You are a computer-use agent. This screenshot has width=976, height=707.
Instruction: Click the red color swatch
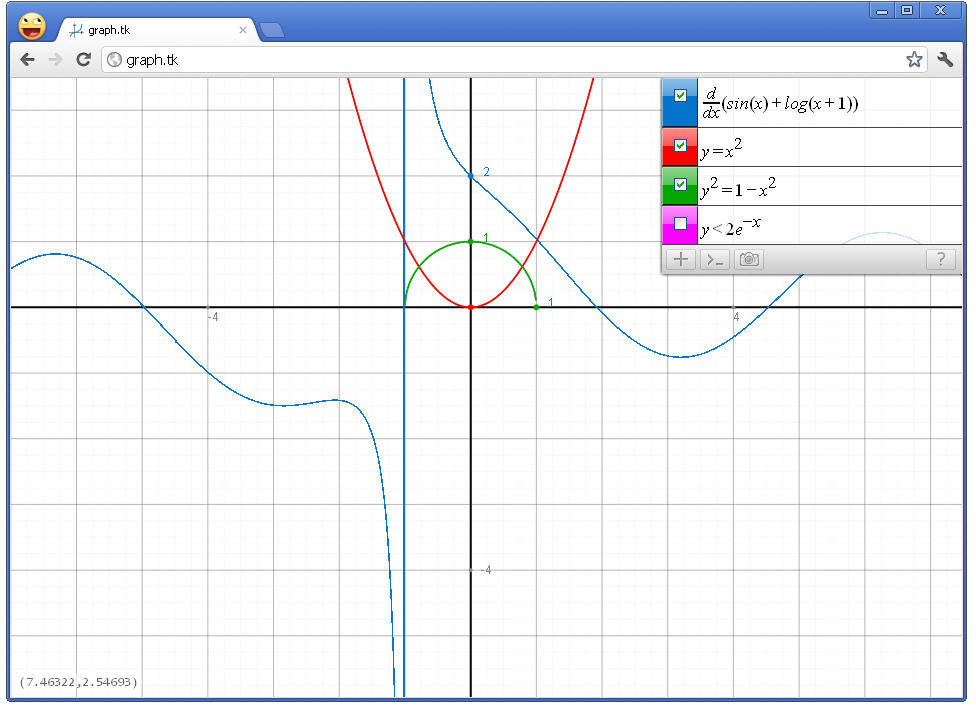(x=680, y=147)
